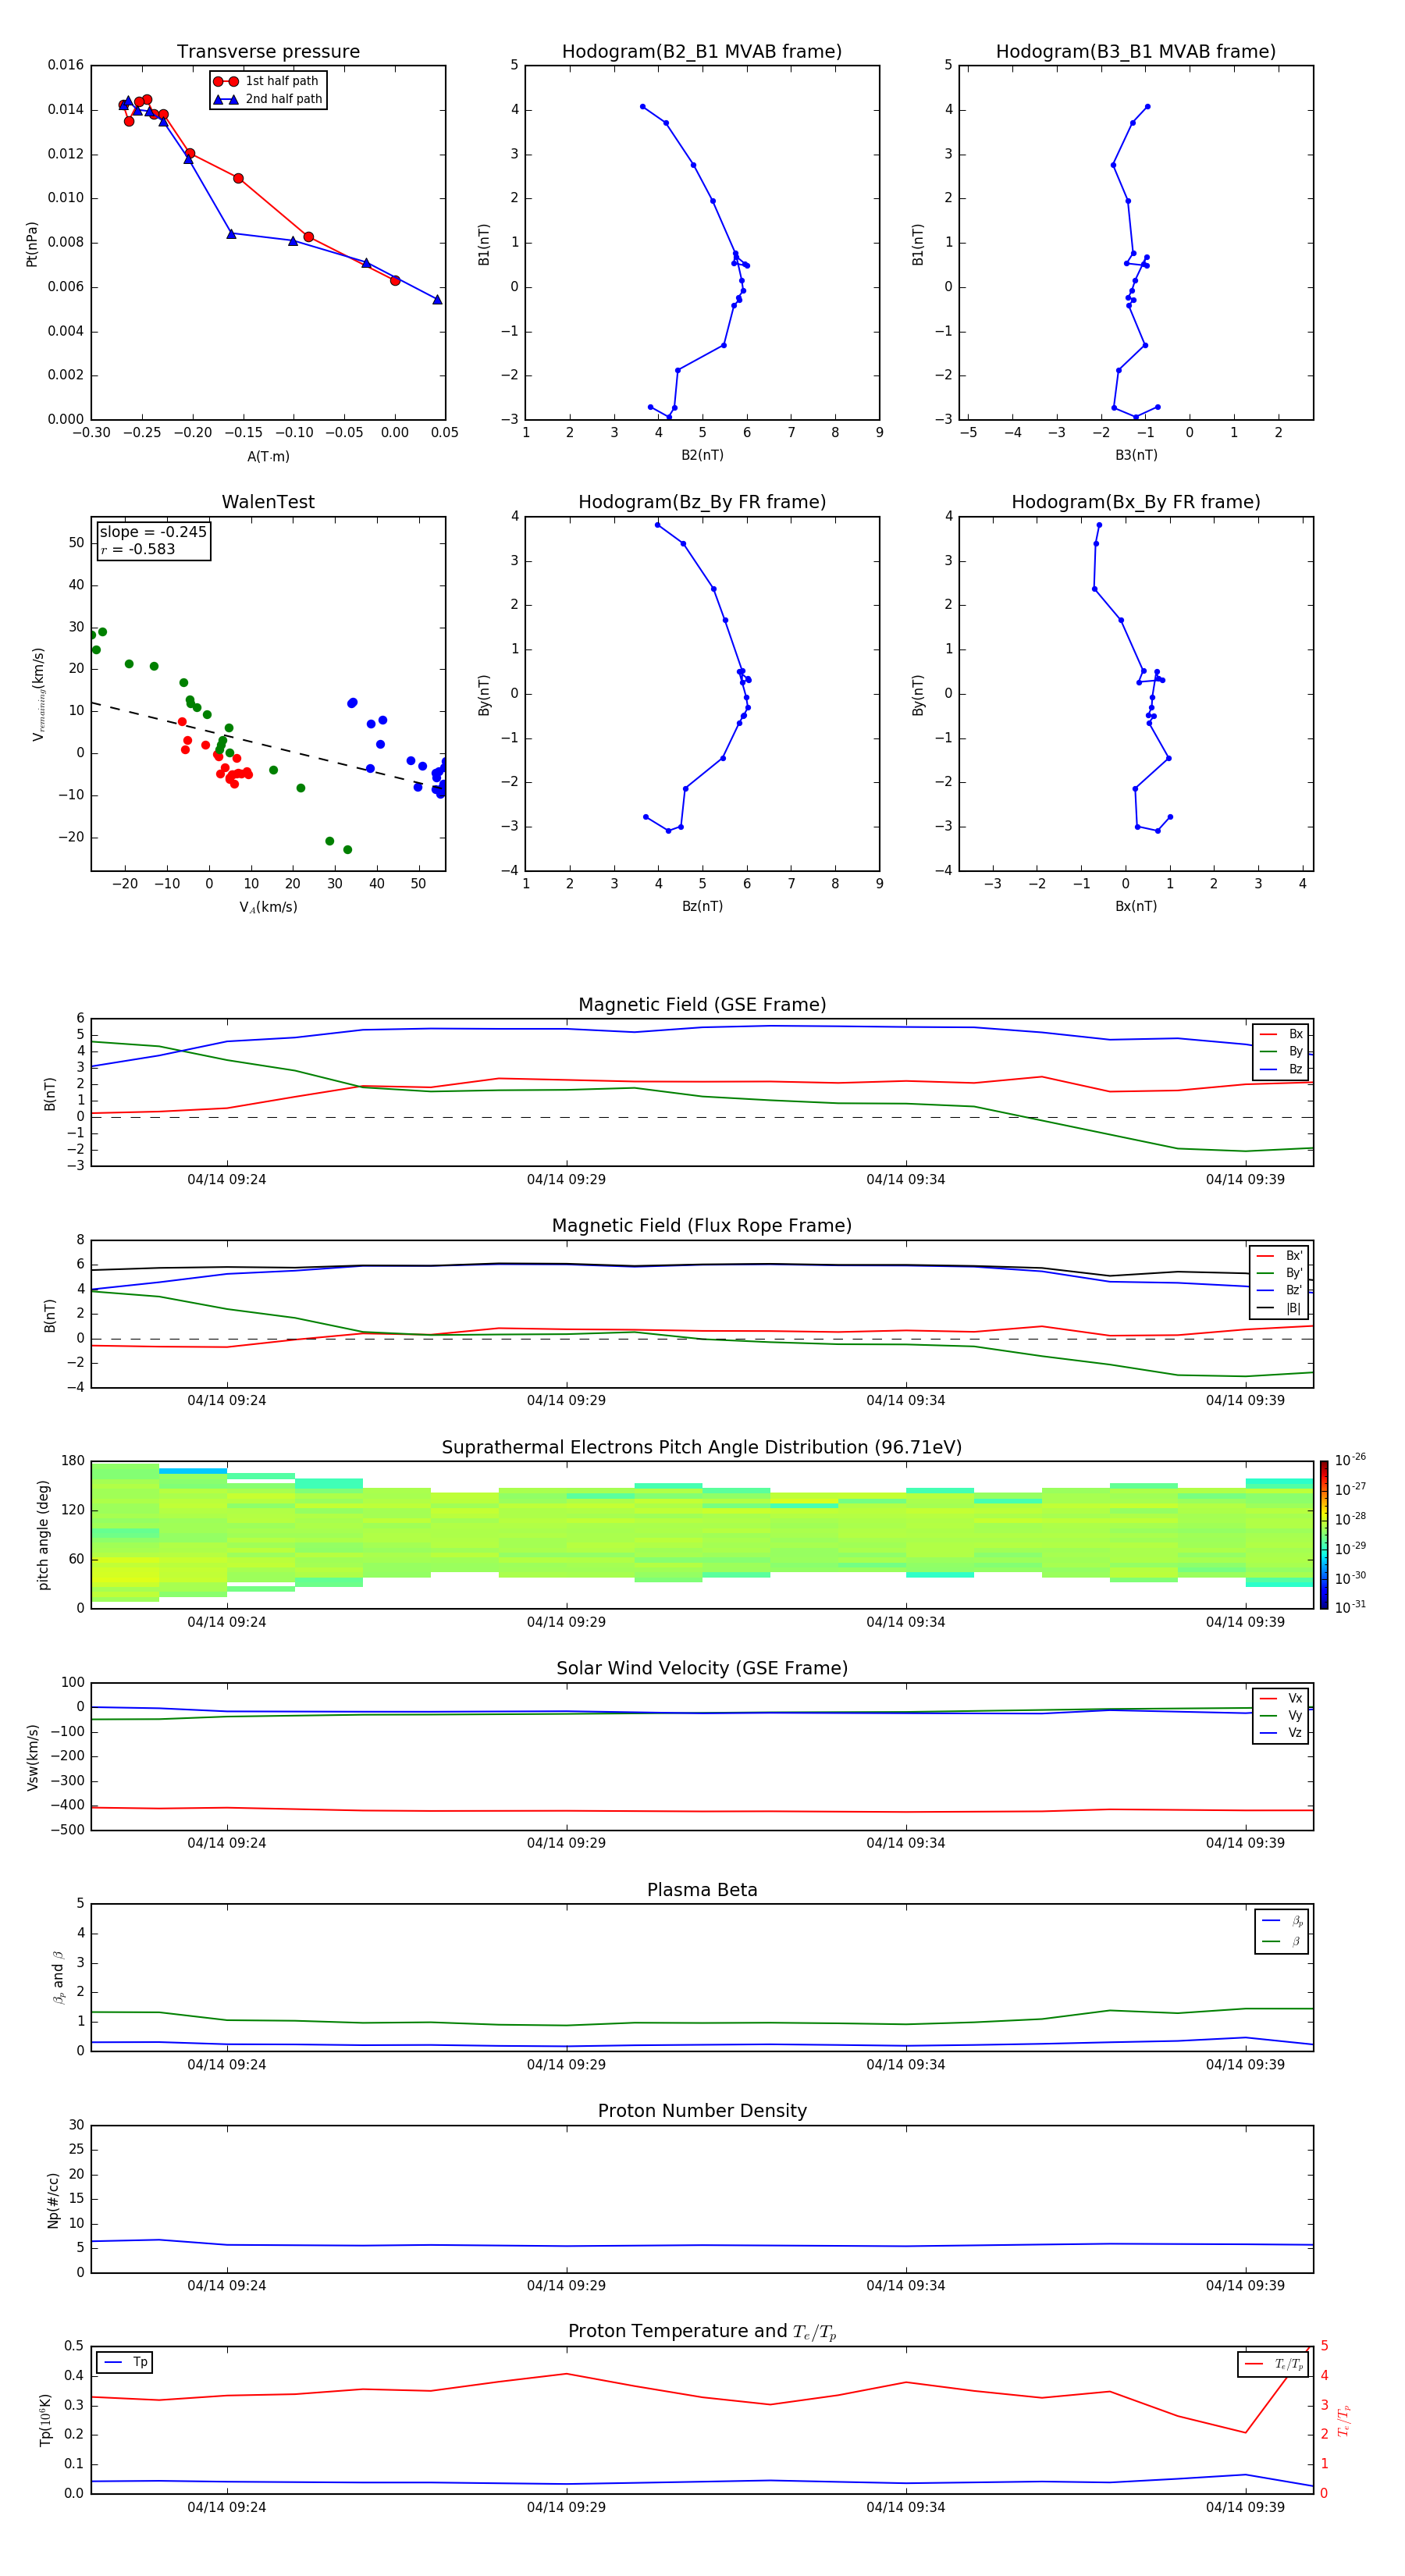Click the pitch angle colorbar scale
This screenshot has width=1405, height=2576.
coord(1324,1535)
